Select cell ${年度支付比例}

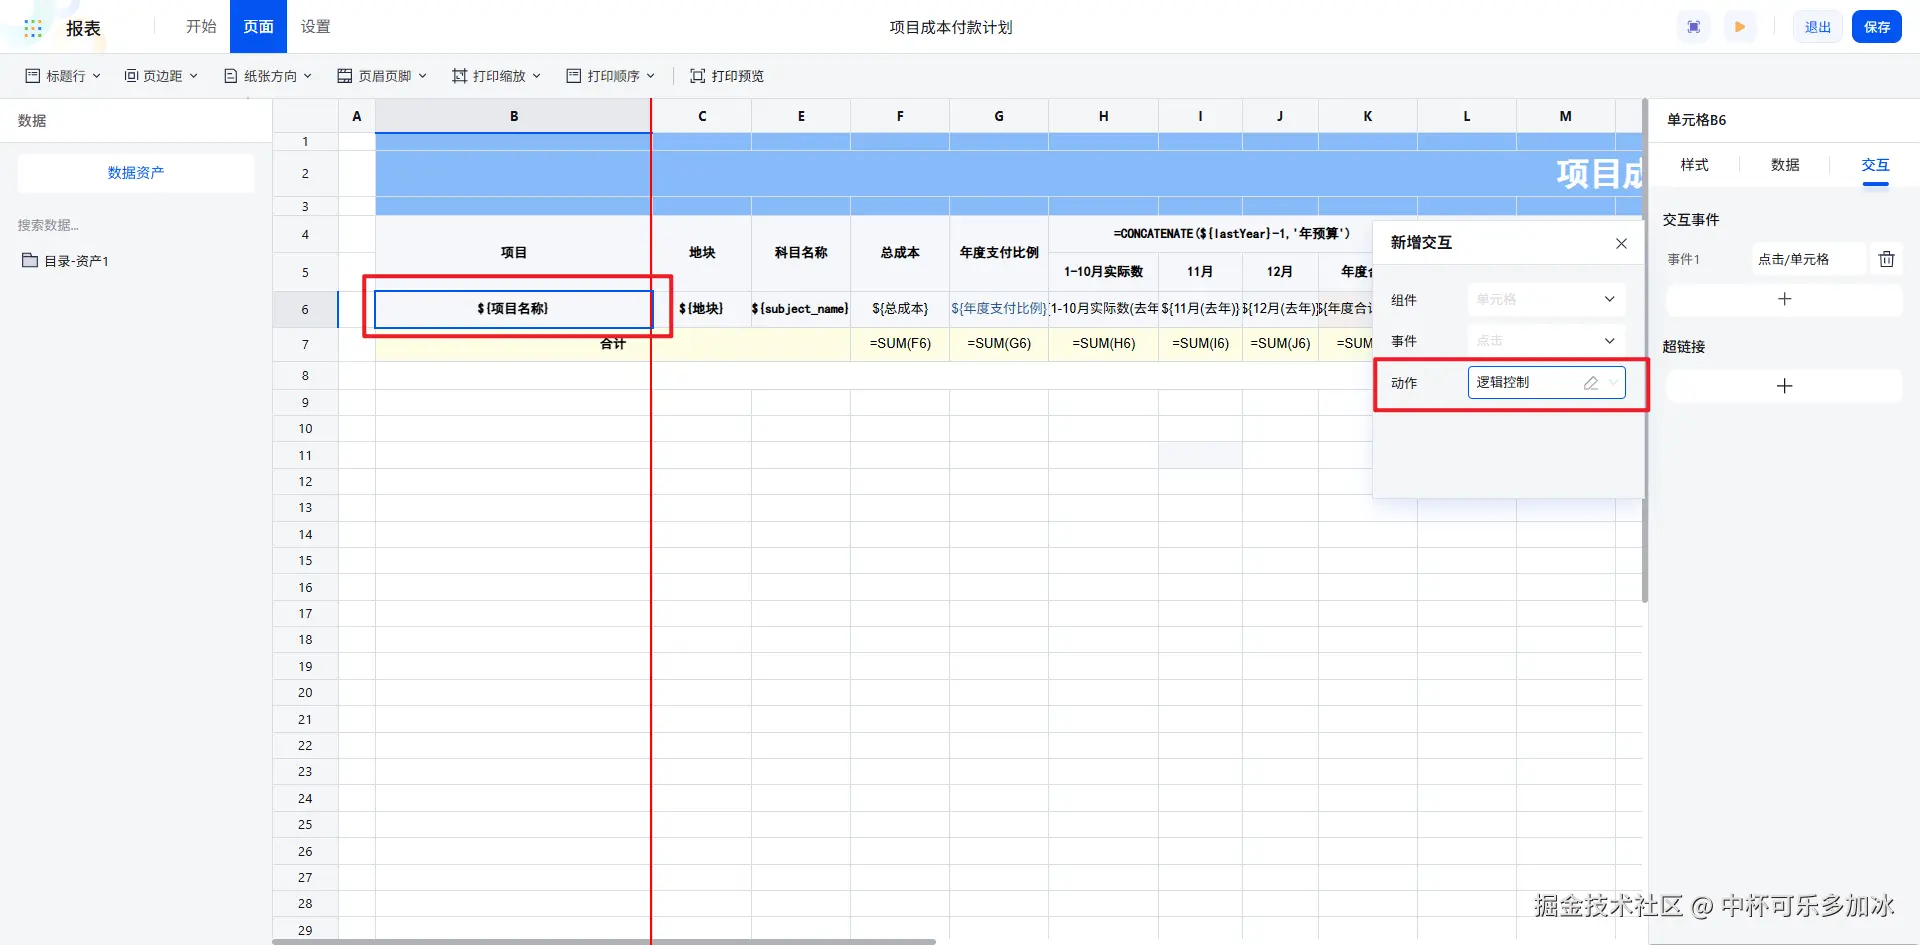999,309
